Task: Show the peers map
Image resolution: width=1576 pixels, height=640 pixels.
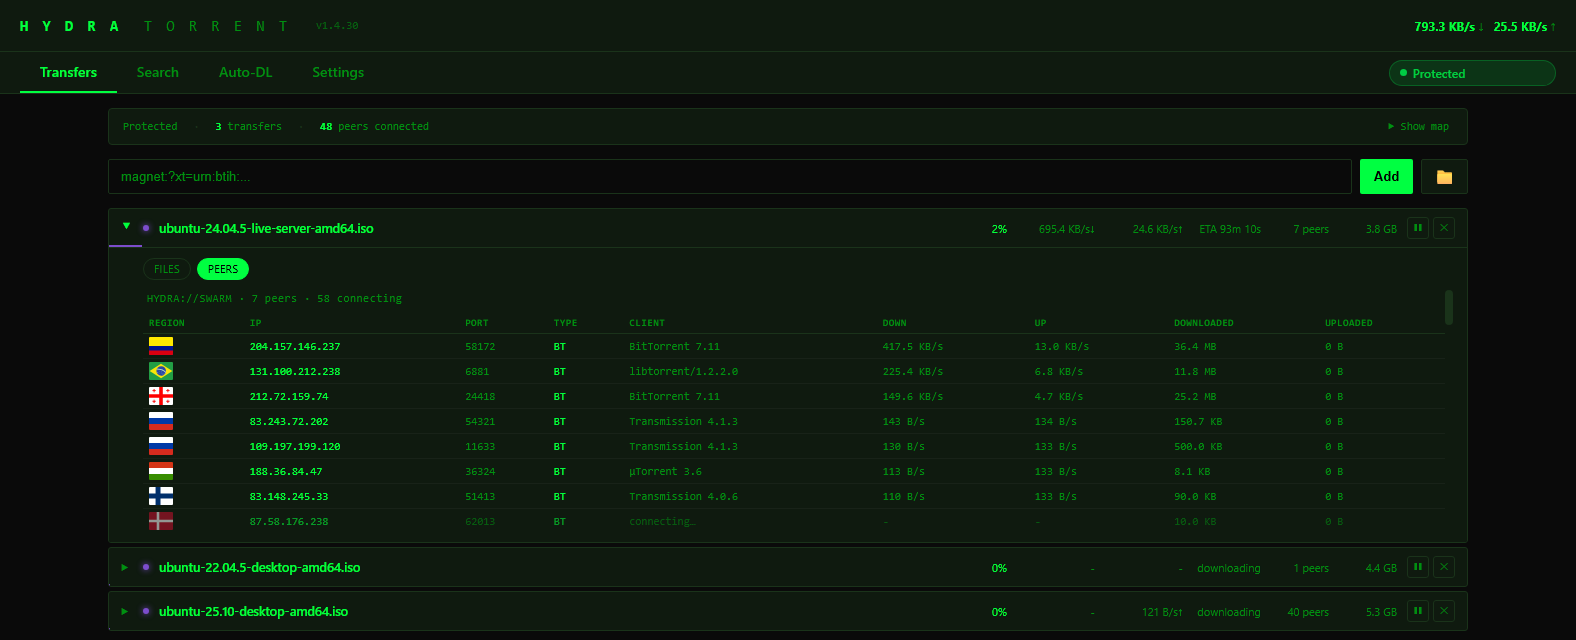Action: (1418, 127)
